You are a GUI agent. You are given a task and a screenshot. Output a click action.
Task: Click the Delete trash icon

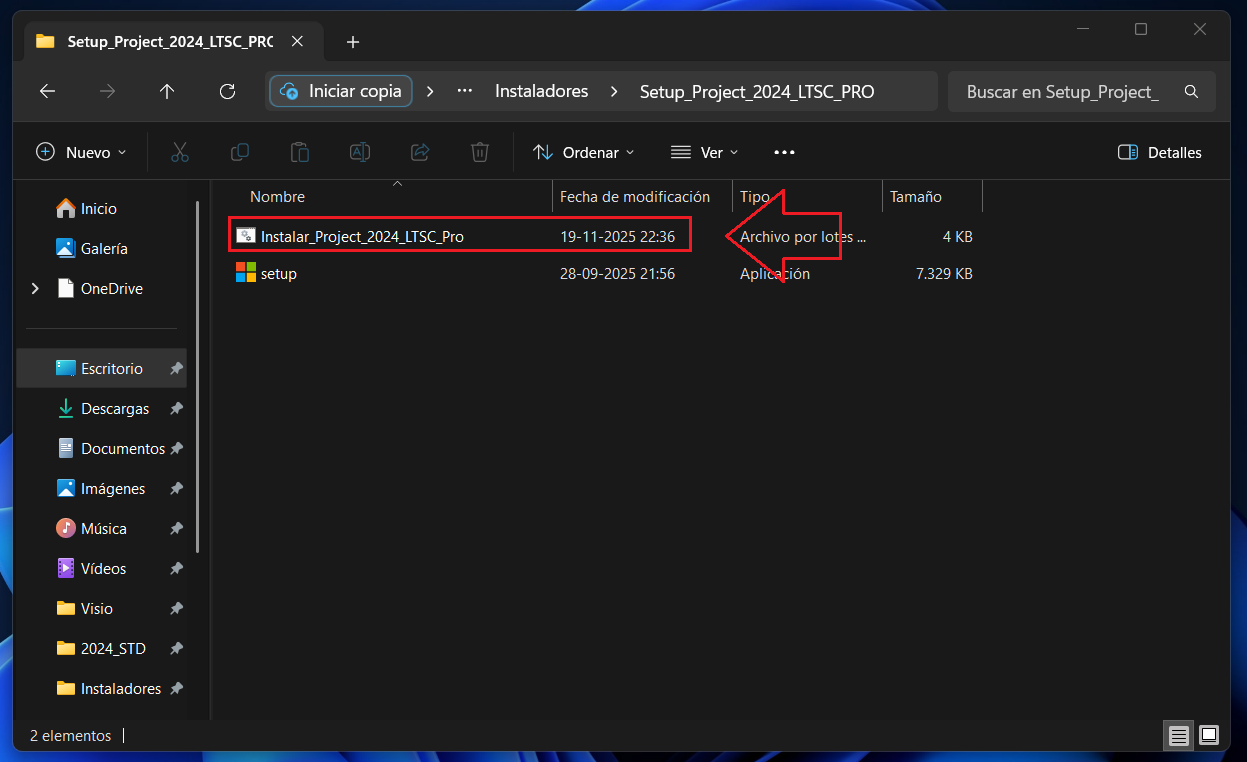pyautogui.click(x=480, y=152)
